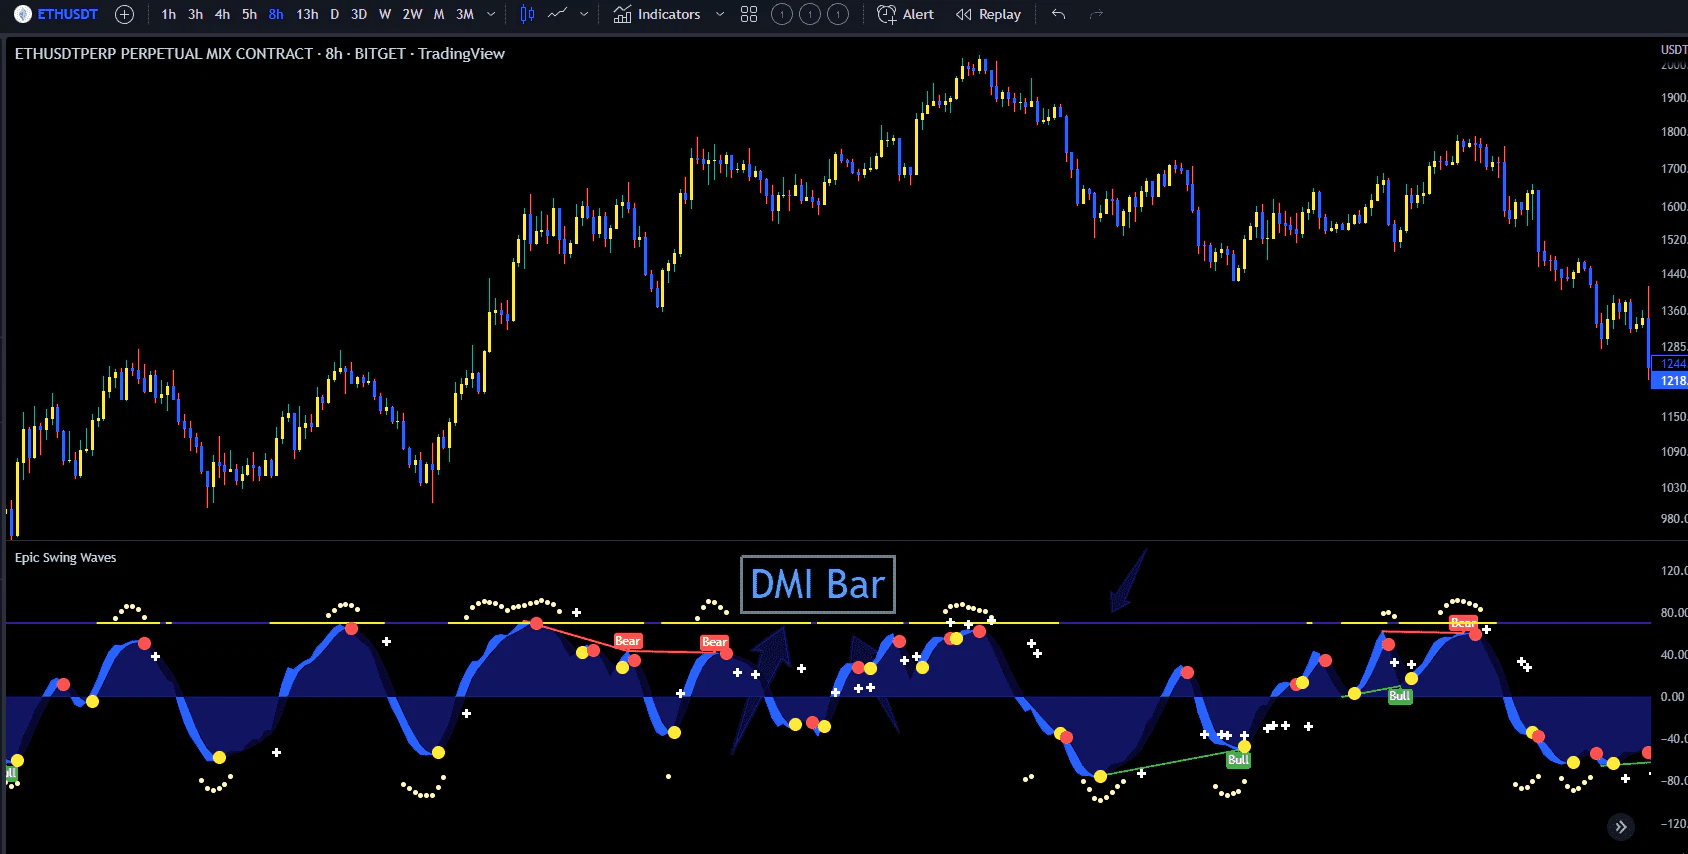
Task: Select the M monthly interval
Action: [x=438, y=14]
